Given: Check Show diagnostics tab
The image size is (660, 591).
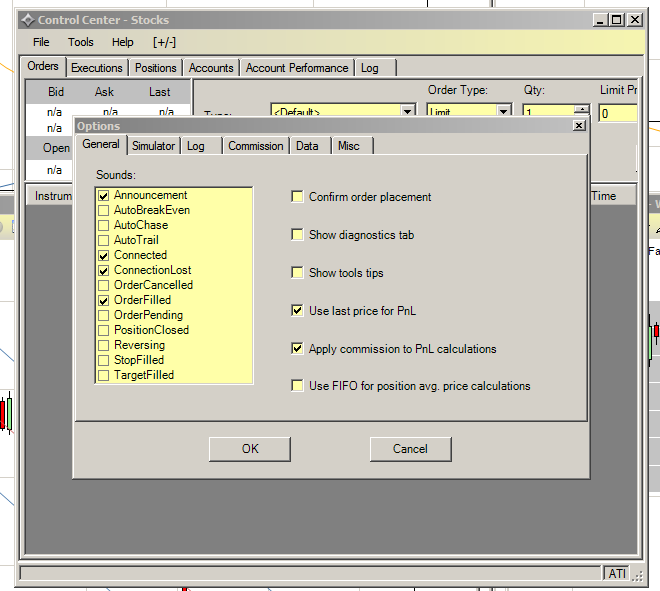Looking at the screenshot, I should tap(297, 234).
